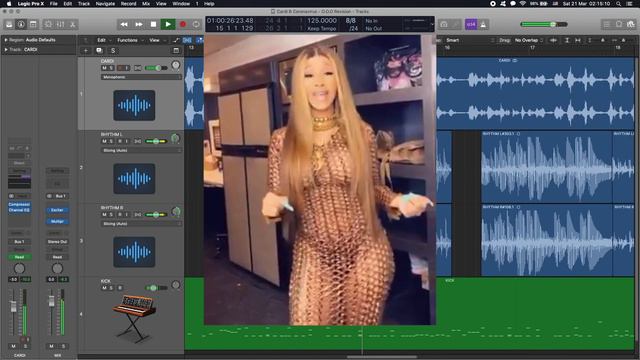Viewport: 640px width, 360px height.
Task: Adjust the CARDI track volume slider
Action: (x=156, y=68)
